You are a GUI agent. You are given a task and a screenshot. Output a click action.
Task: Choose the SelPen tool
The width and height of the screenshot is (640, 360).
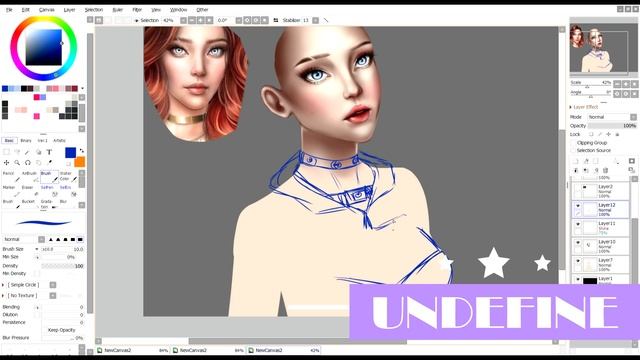pyautogui.click(x=49, y=190)
